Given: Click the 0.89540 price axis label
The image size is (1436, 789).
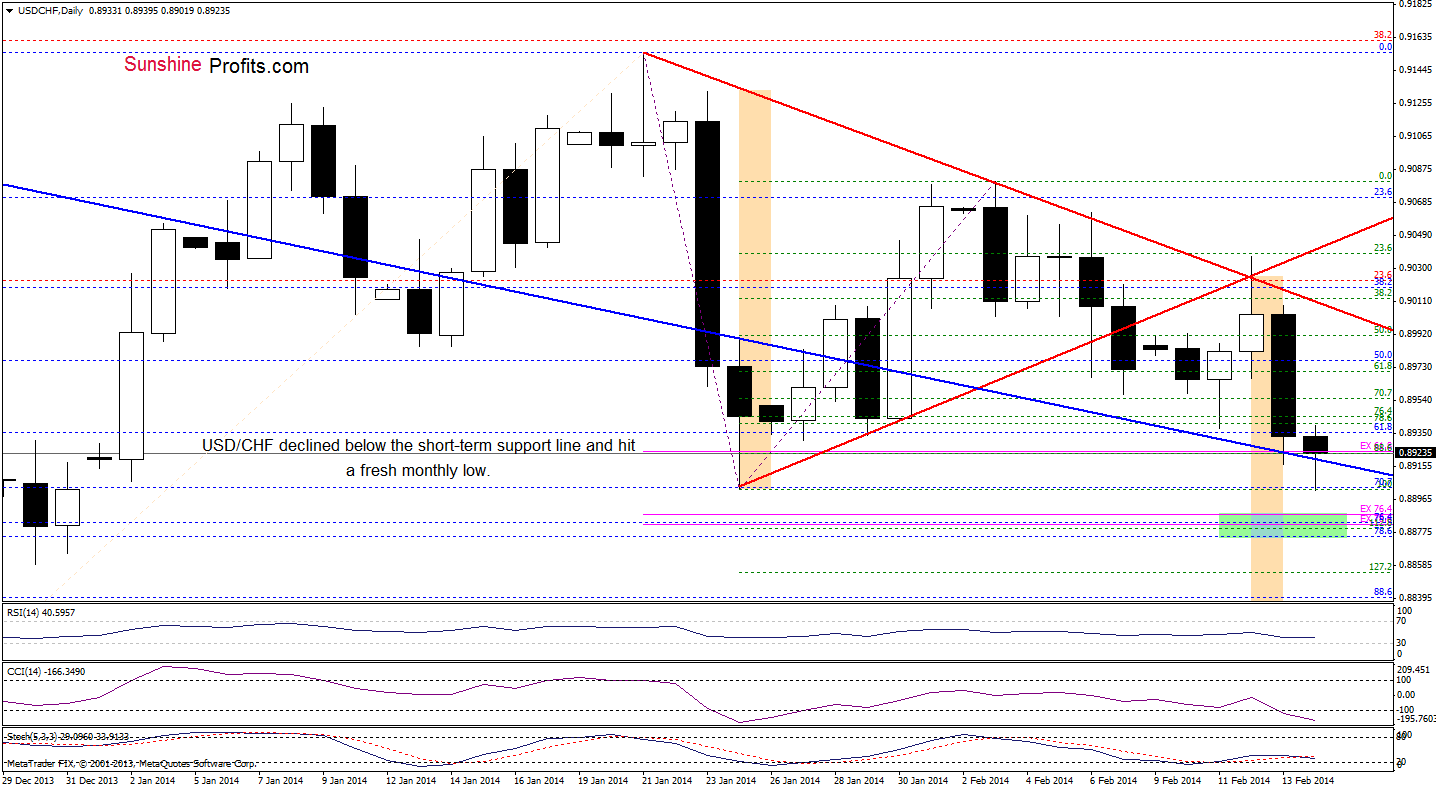Looking at the screenshot, I should tap(1417, 400).
